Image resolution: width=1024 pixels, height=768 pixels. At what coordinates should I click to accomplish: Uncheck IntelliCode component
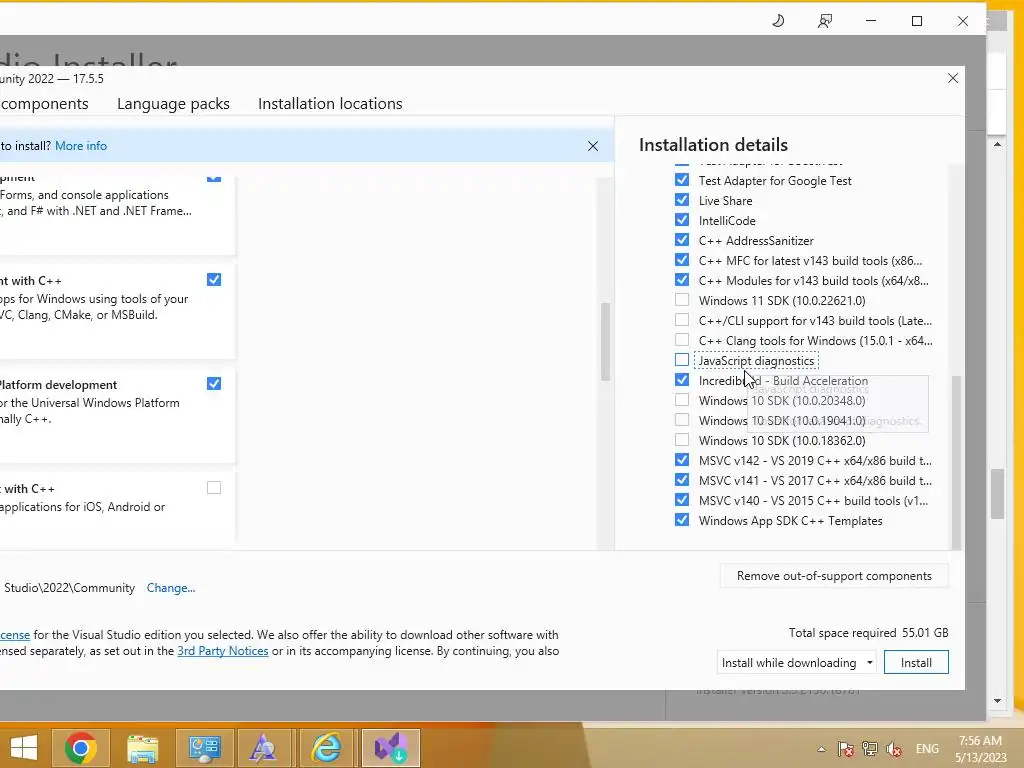tap(682, 220)
